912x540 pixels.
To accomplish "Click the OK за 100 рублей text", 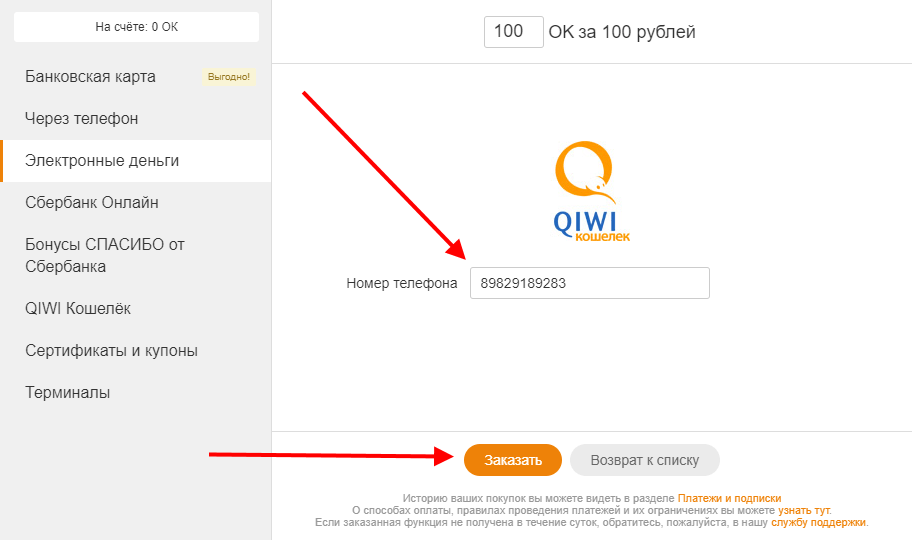I will [621, 32].
